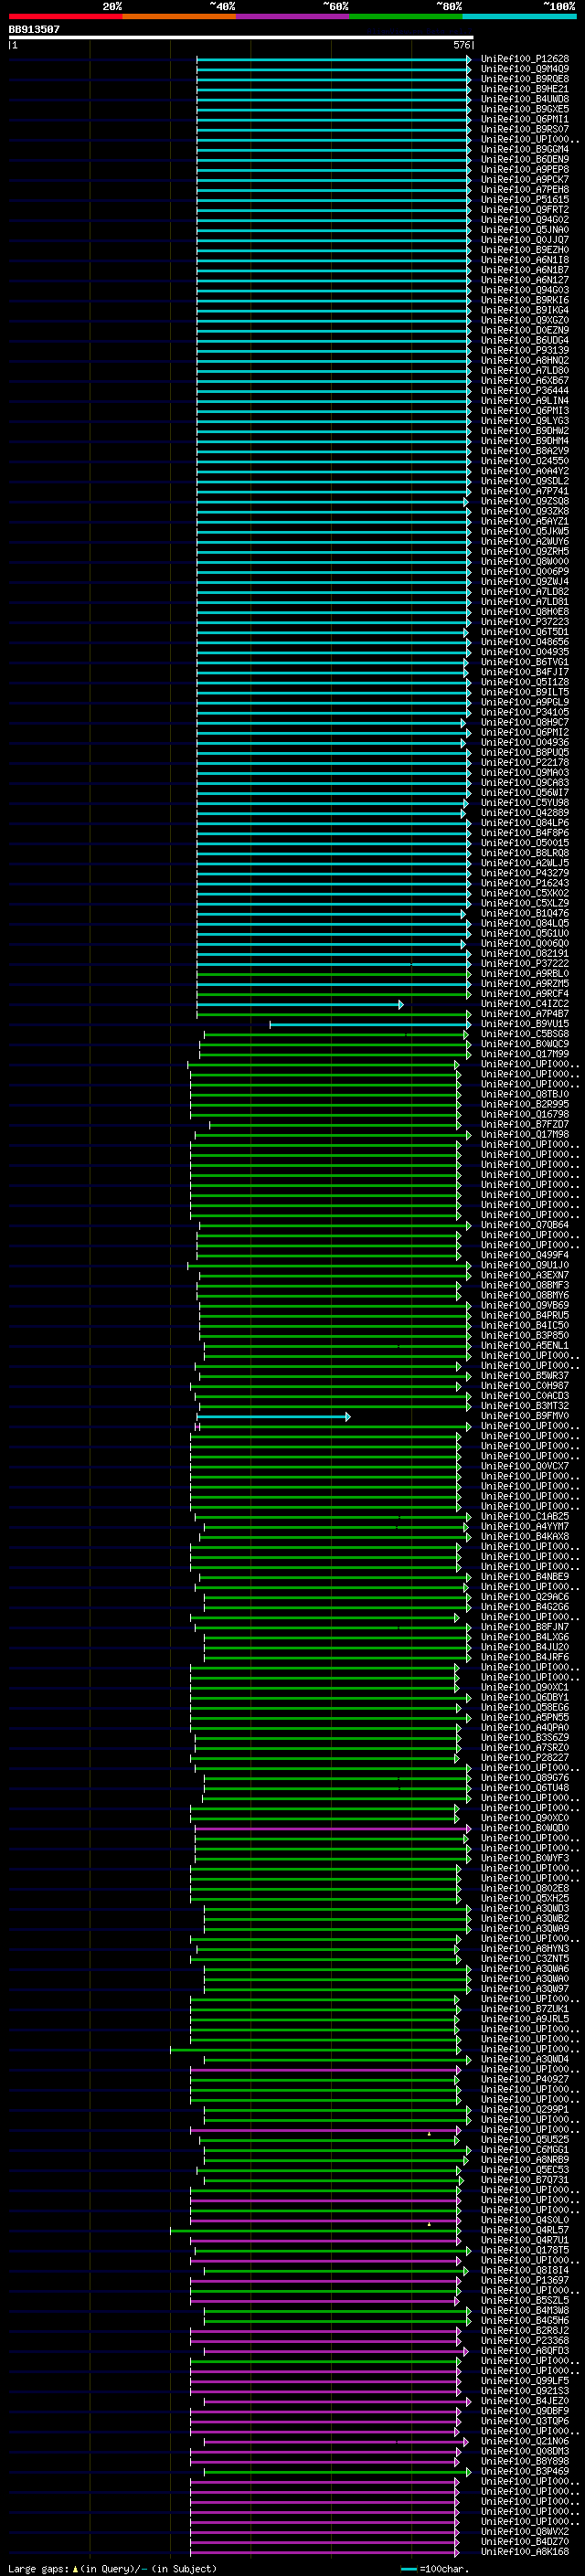Image resolution: width=585 pixels, height=2576 pixels.
Task: Open hit UniRef100_B9RQE8
Action: (x=524, y=79)
